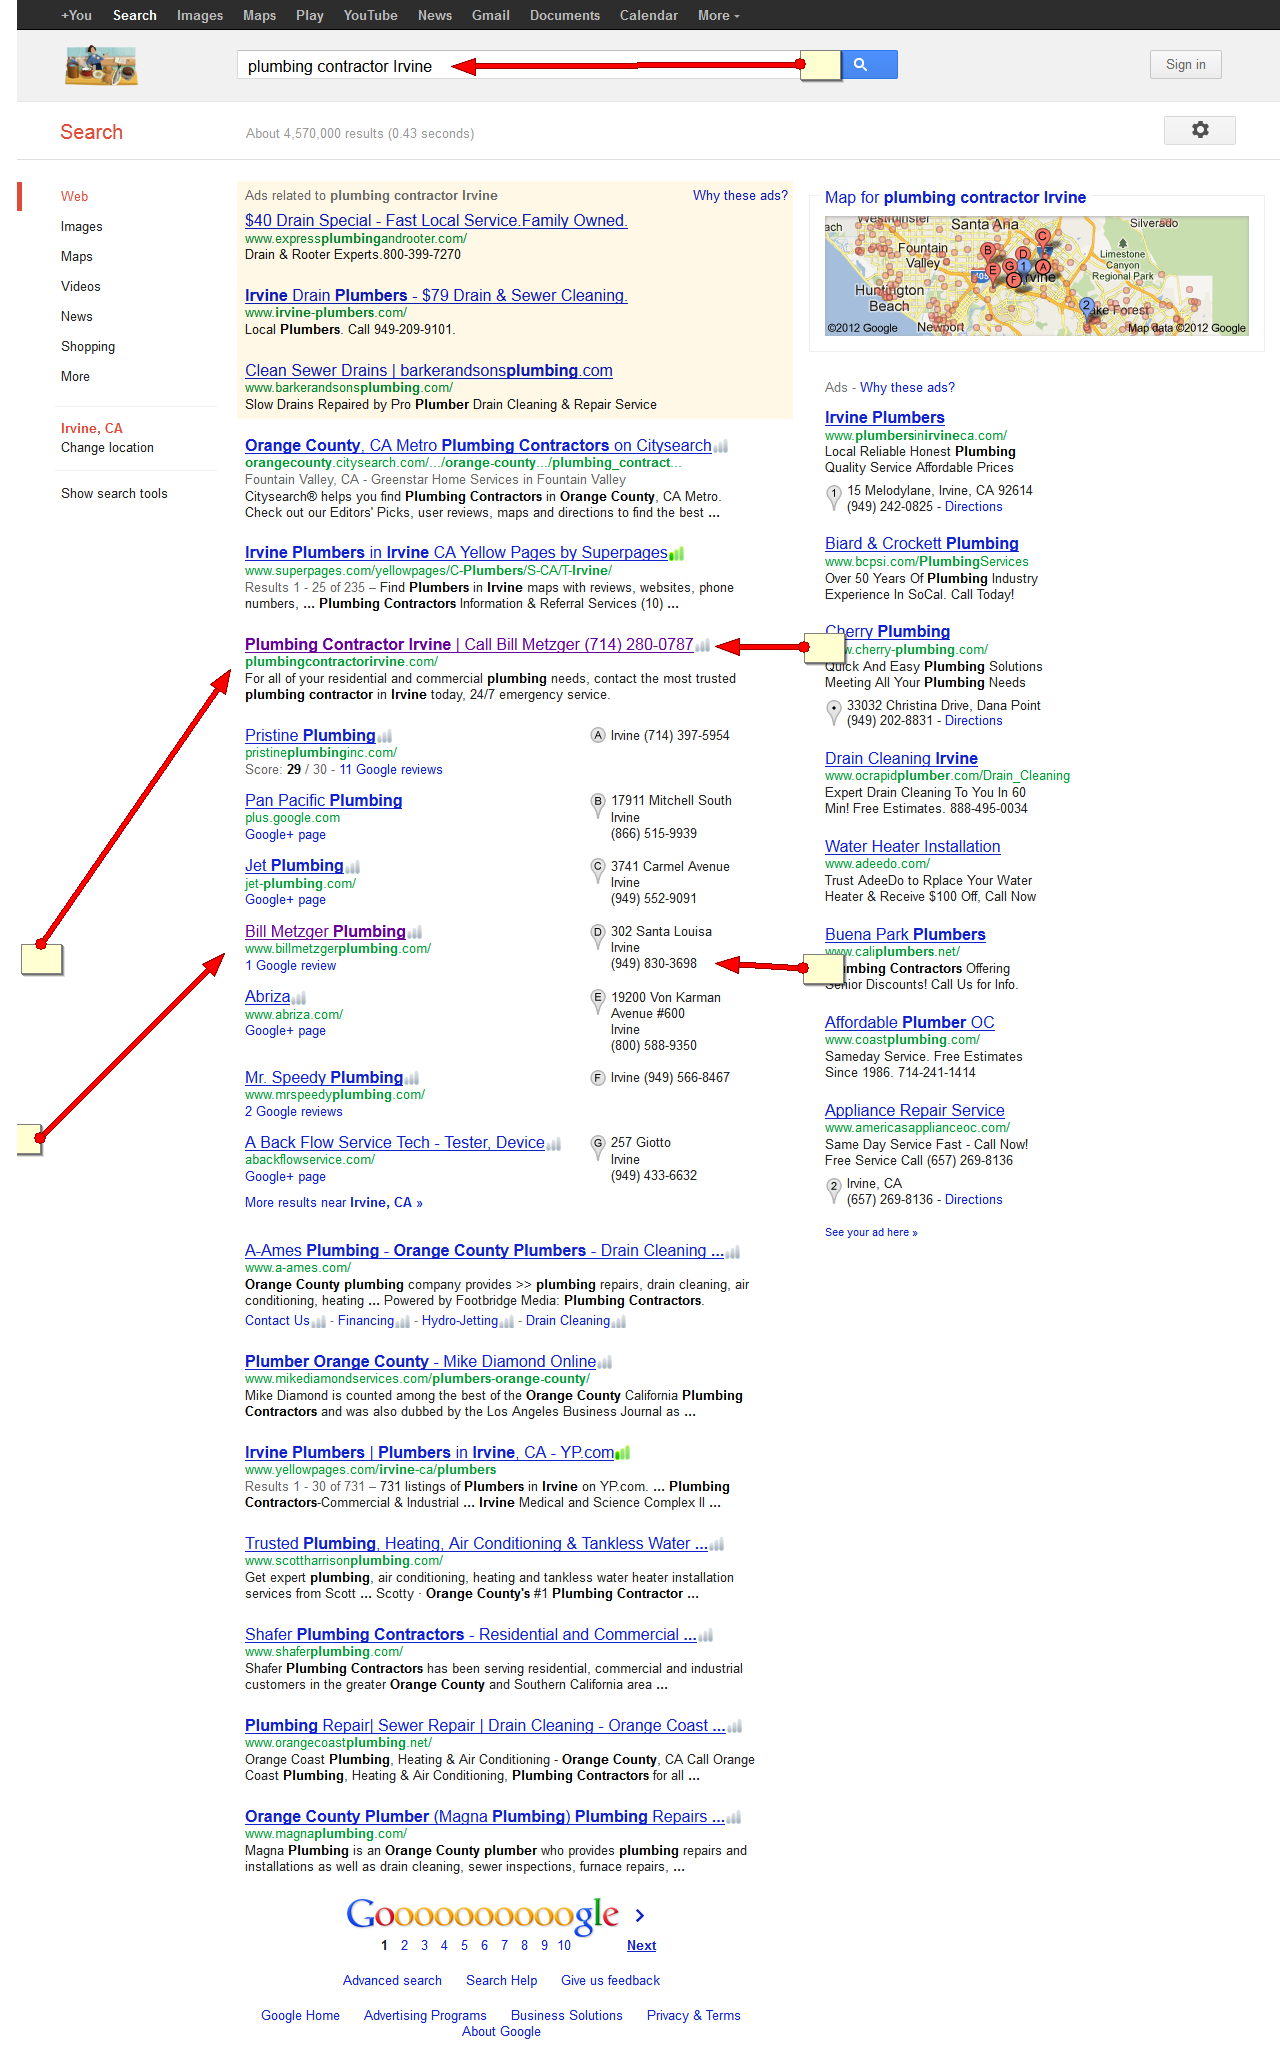Open the Water Heater Installation ad
Screen dimensions: 1280x2059
click(912, 847)
